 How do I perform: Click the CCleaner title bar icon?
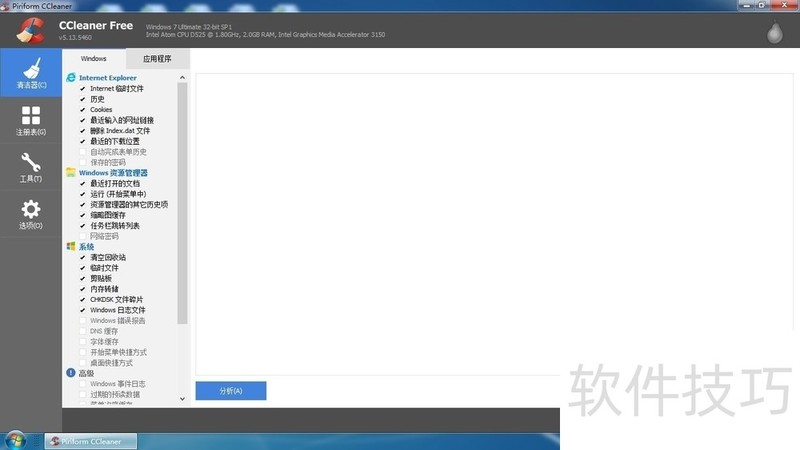coord(5,6)
